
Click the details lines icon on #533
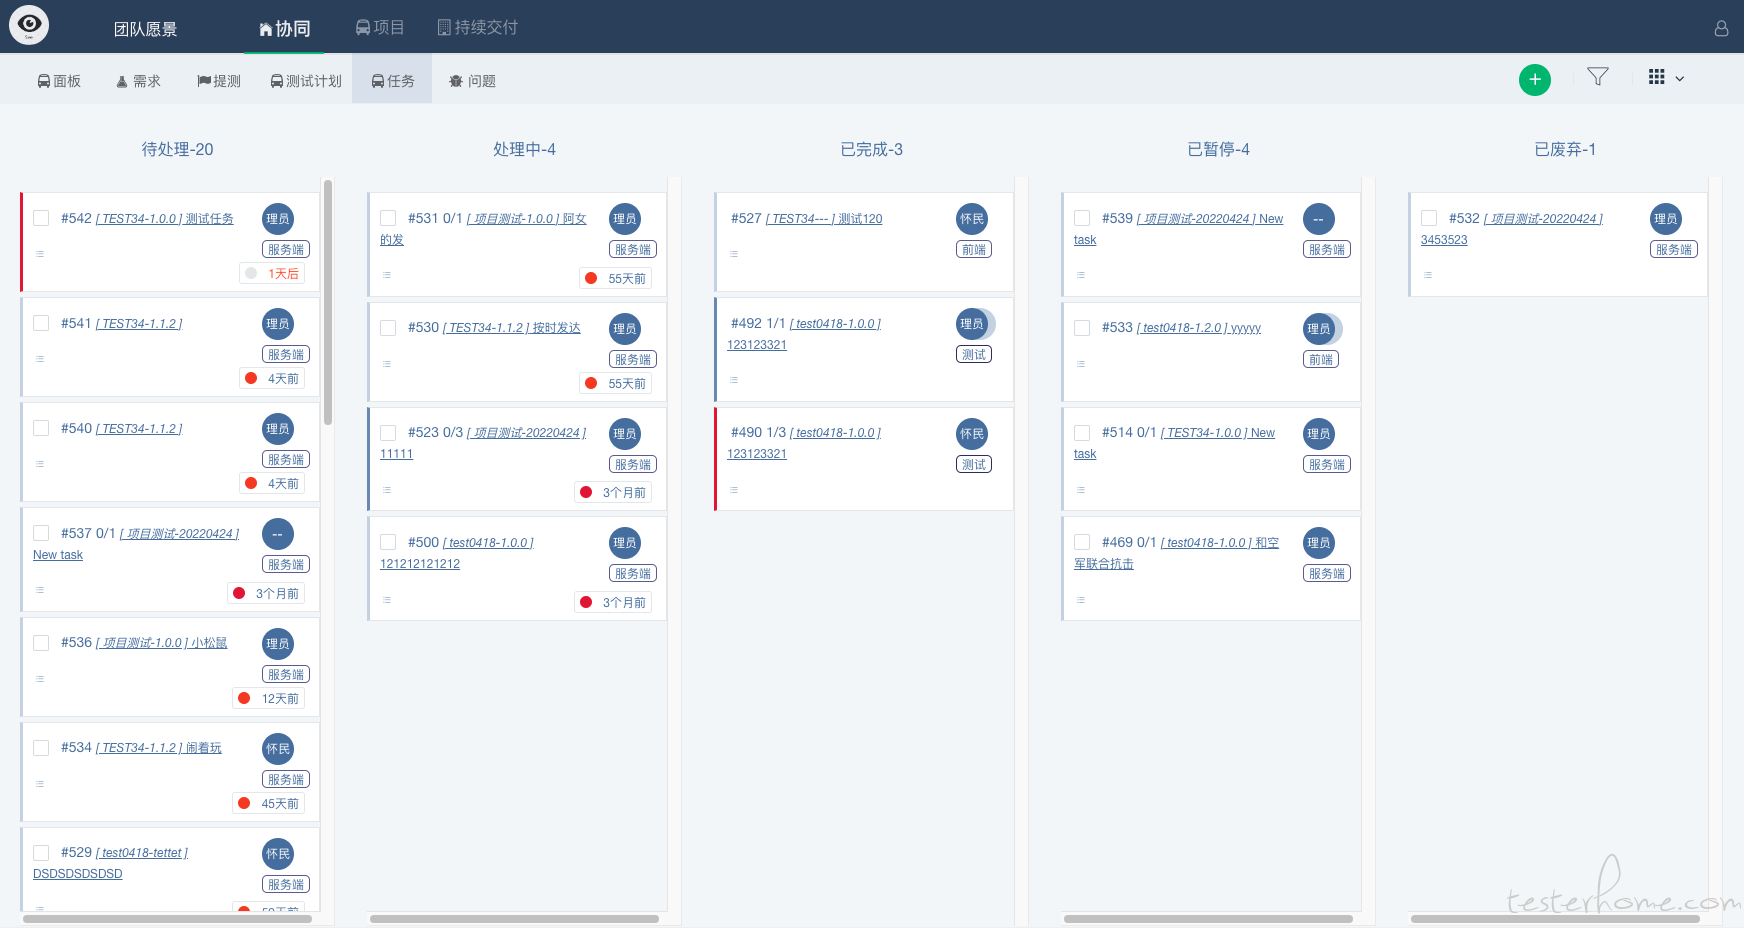coord(1081,364)
